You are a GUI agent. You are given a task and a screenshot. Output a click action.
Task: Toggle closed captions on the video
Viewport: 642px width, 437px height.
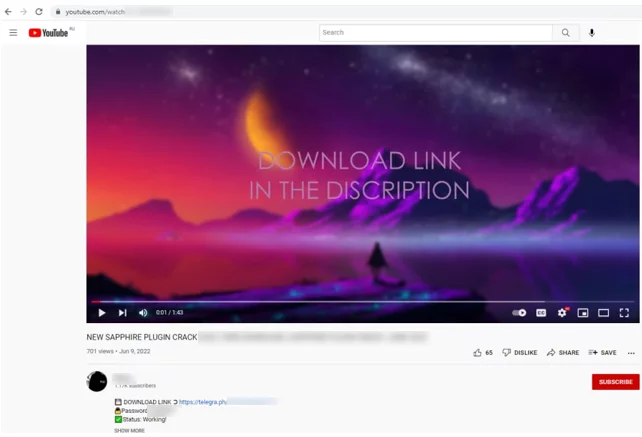tap(541, 313)
